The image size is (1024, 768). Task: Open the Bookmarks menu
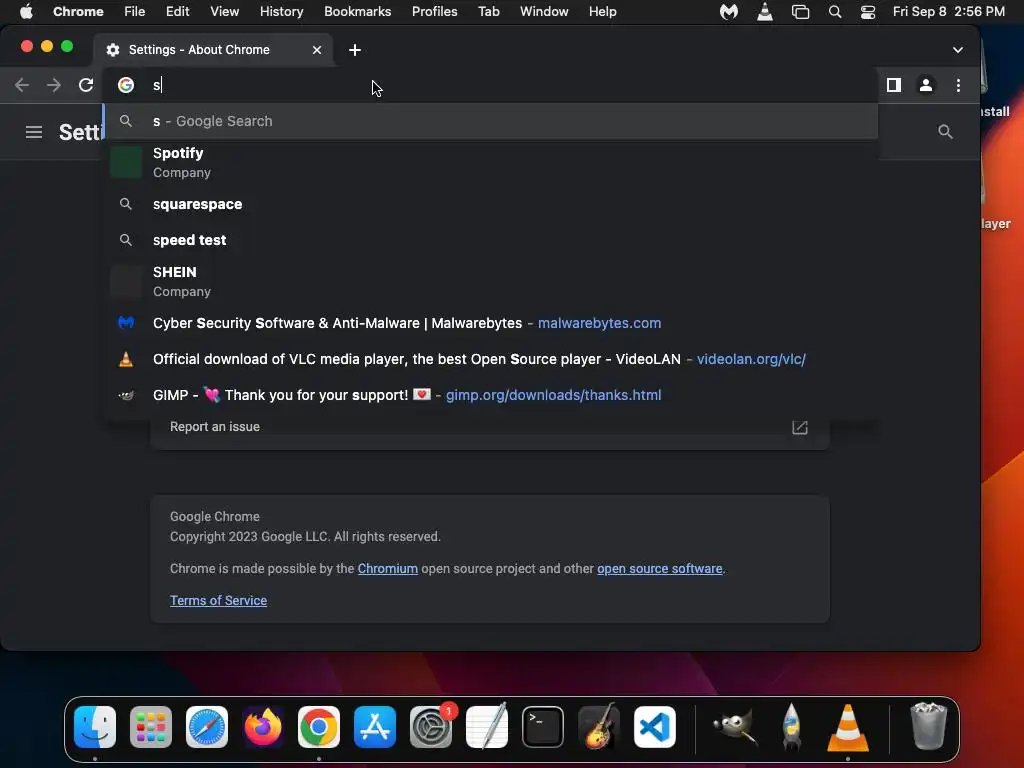[x=357, y=11]
